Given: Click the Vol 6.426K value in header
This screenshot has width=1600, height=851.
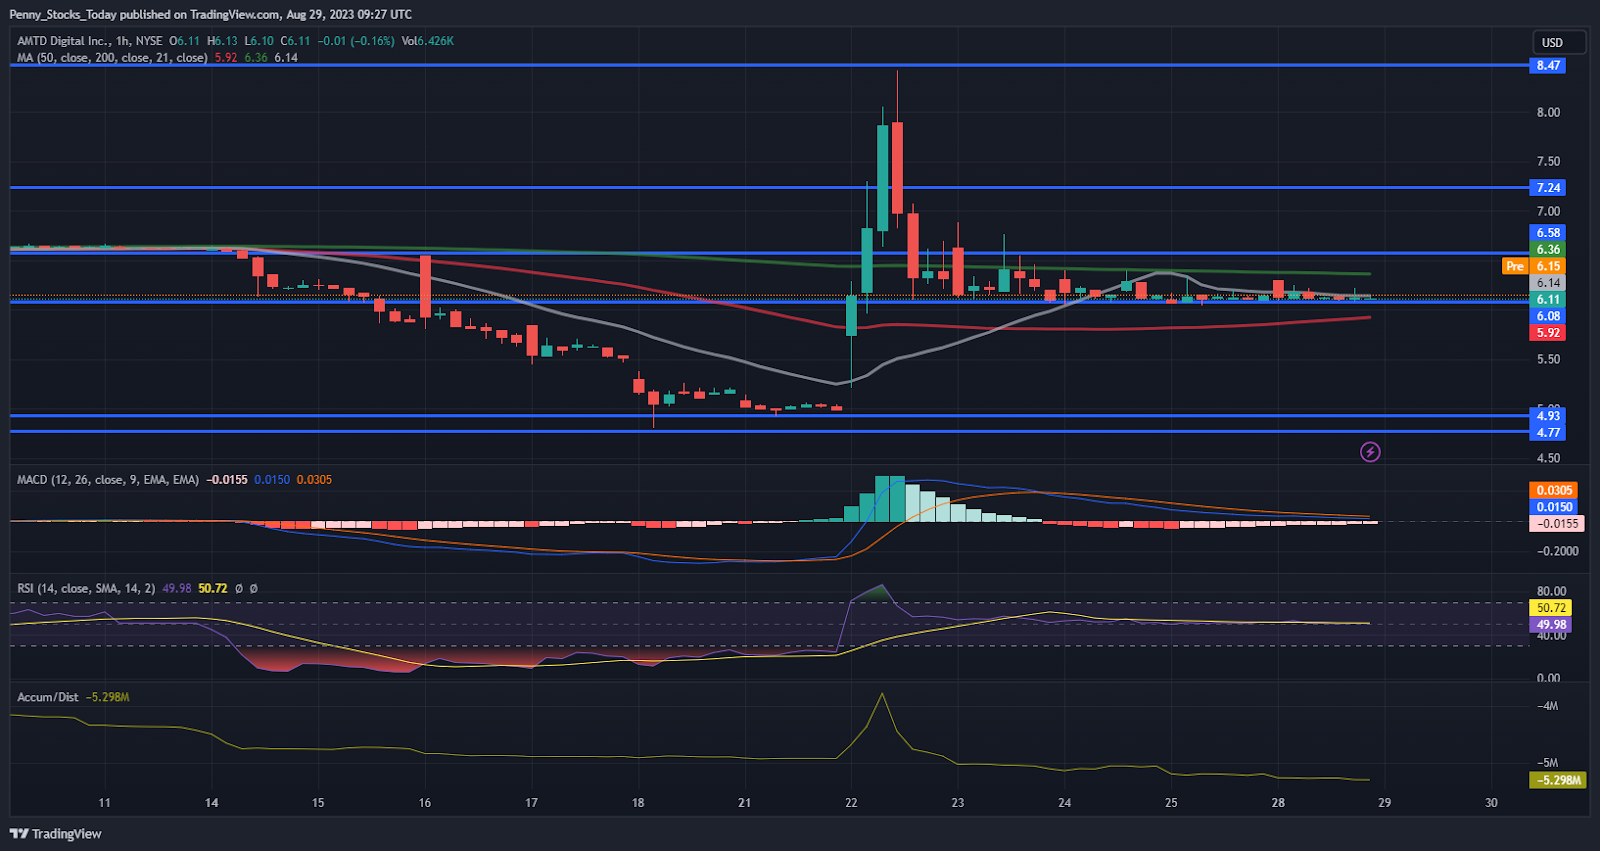Looking at the screenshot, I should pyautogui.click(x=428, y=41).
